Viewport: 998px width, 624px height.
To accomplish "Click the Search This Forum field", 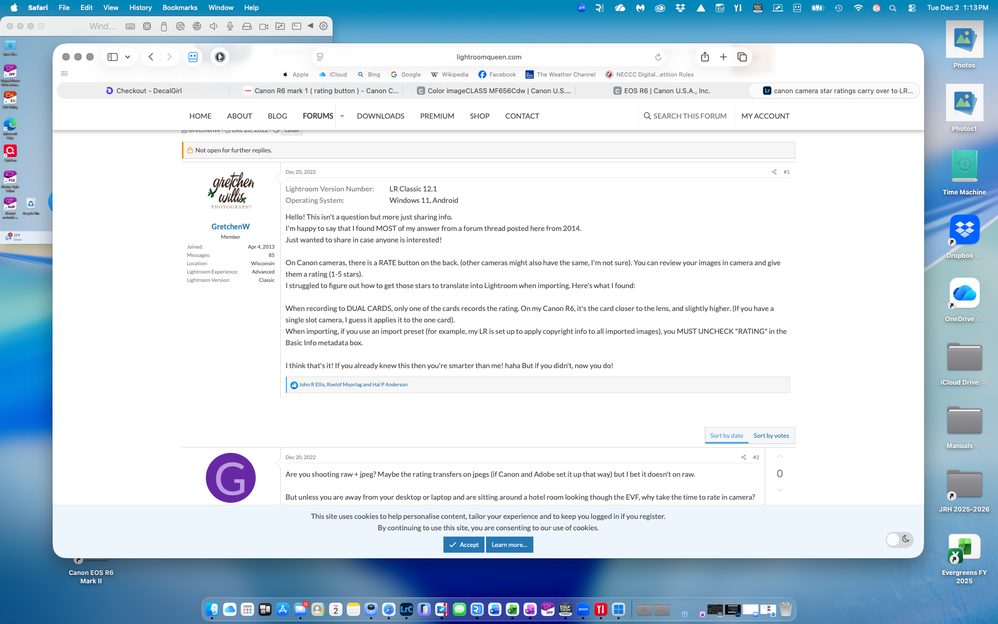I will click(684, 116).
